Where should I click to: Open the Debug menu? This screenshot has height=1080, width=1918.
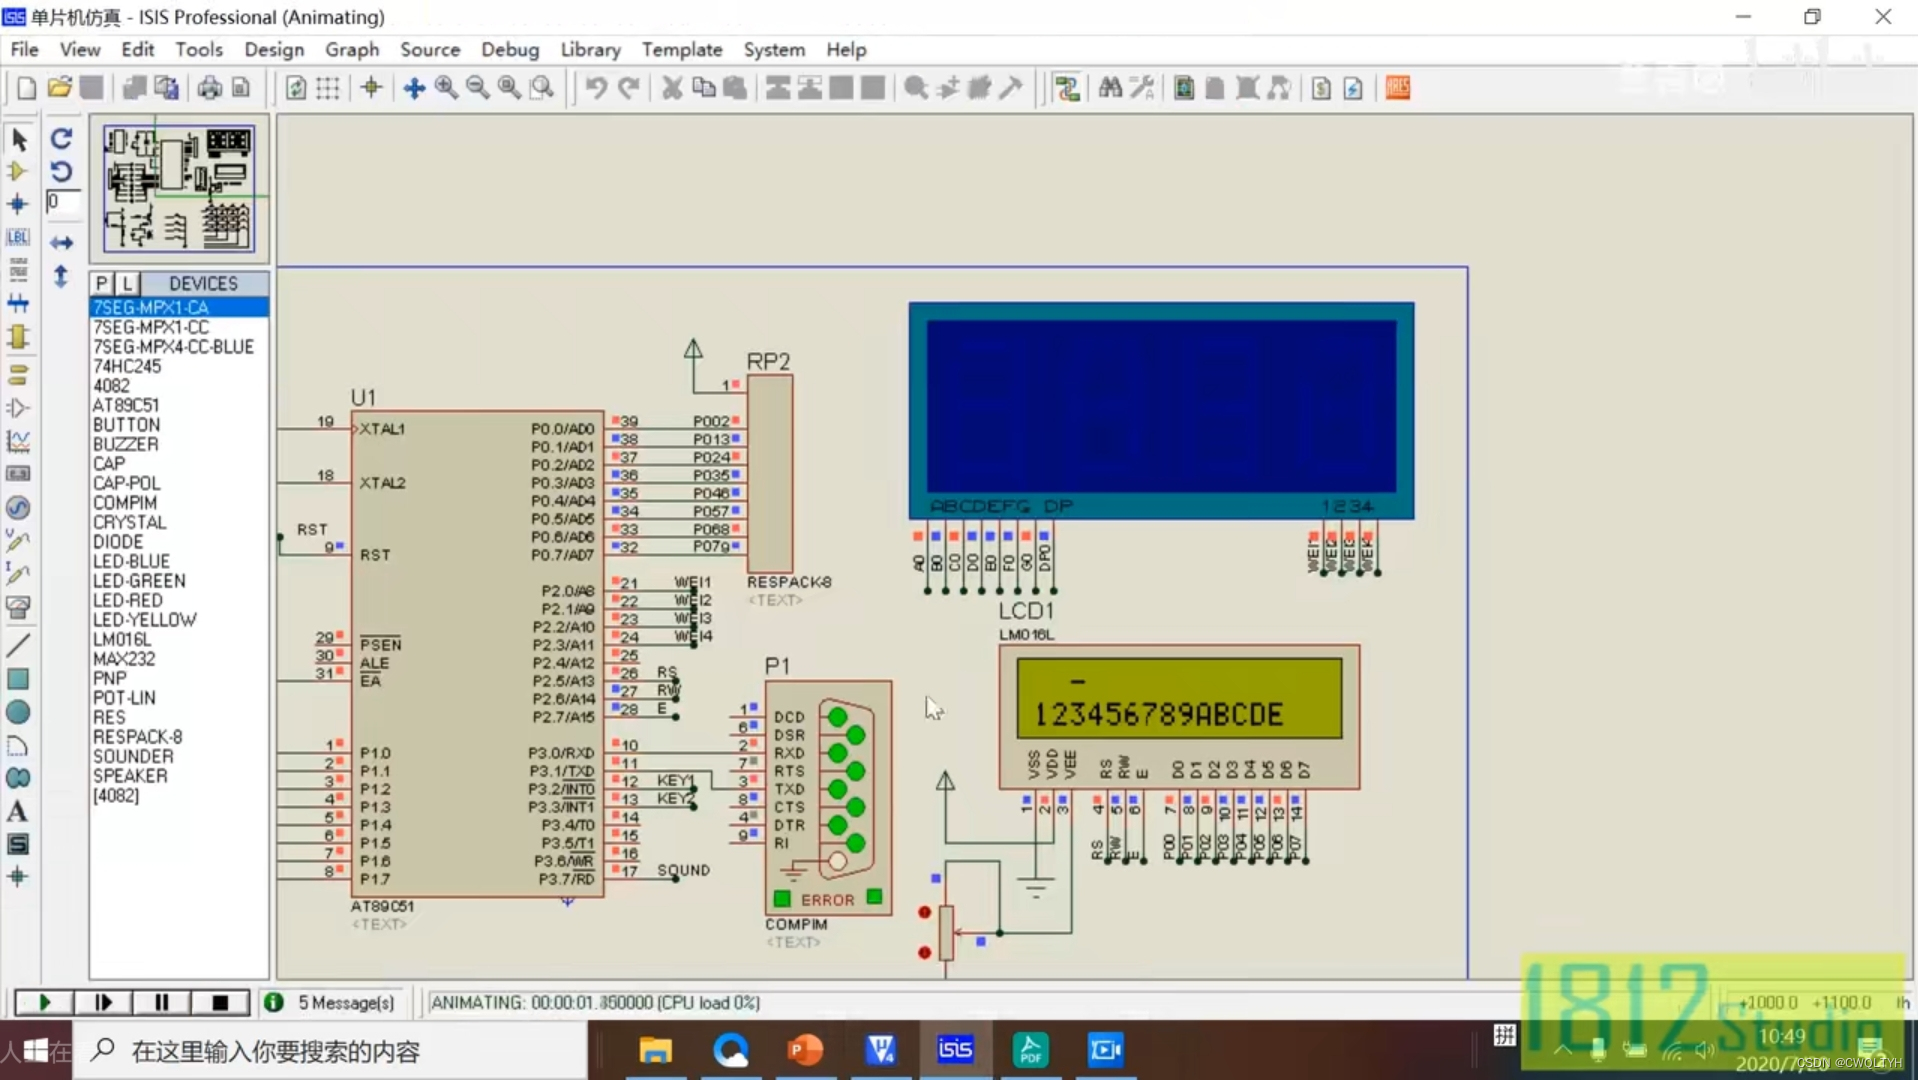point(509,49)
